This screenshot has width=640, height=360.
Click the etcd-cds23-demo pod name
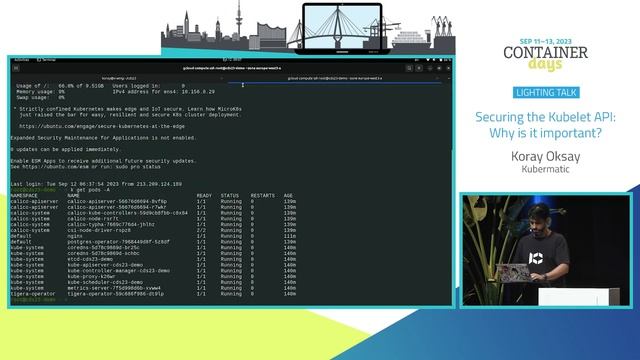[x=90, y=259]
